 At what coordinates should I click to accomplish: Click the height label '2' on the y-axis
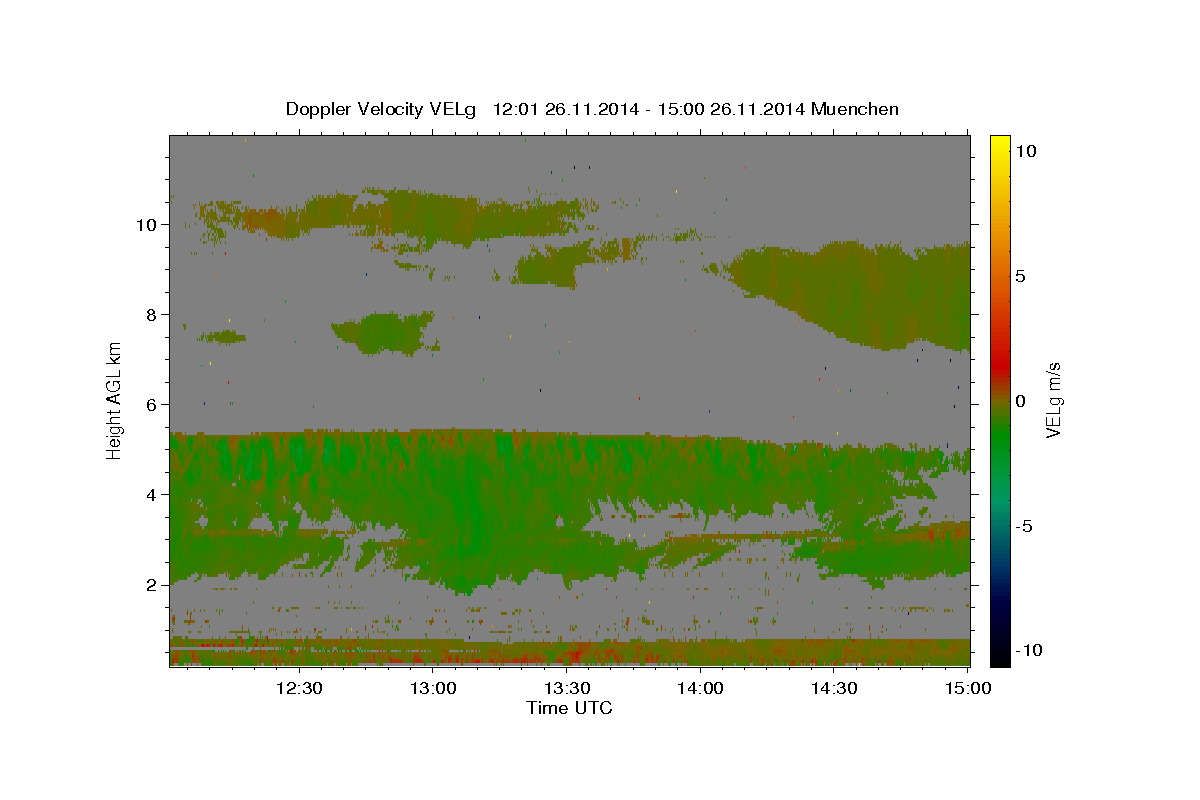(152, 584)
